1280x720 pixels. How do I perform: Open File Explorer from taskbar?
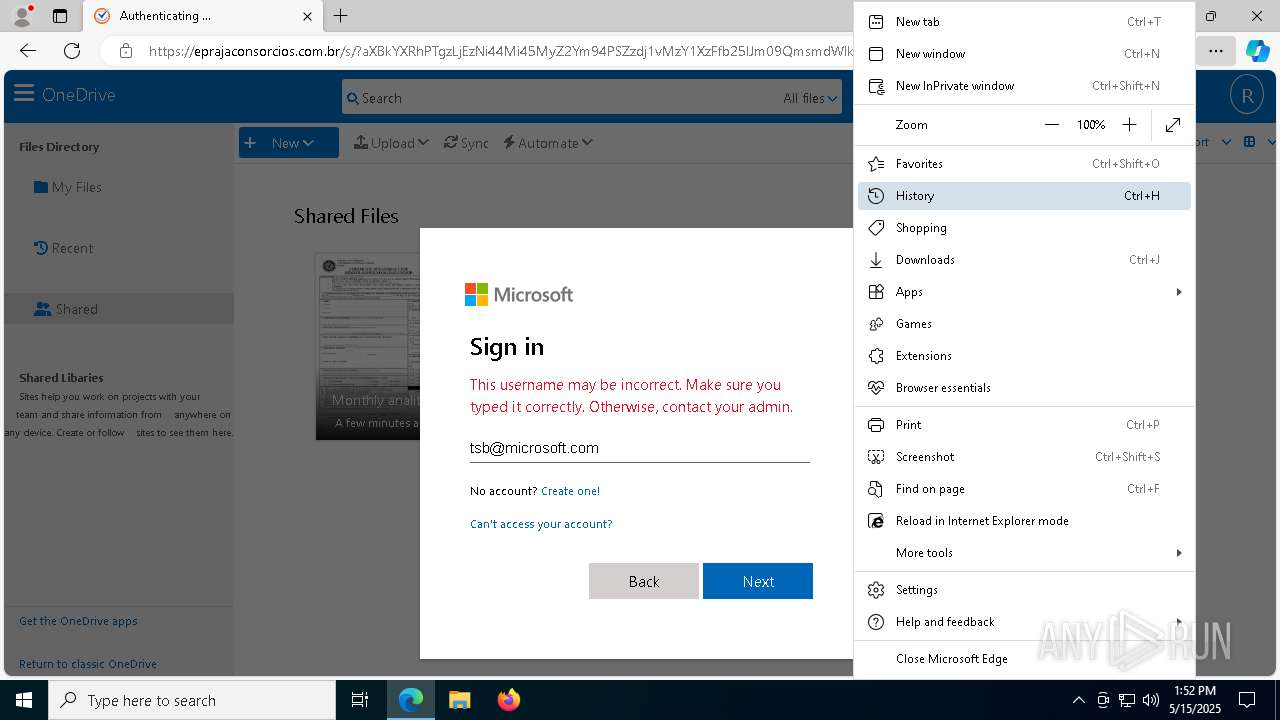pos(459,700)
